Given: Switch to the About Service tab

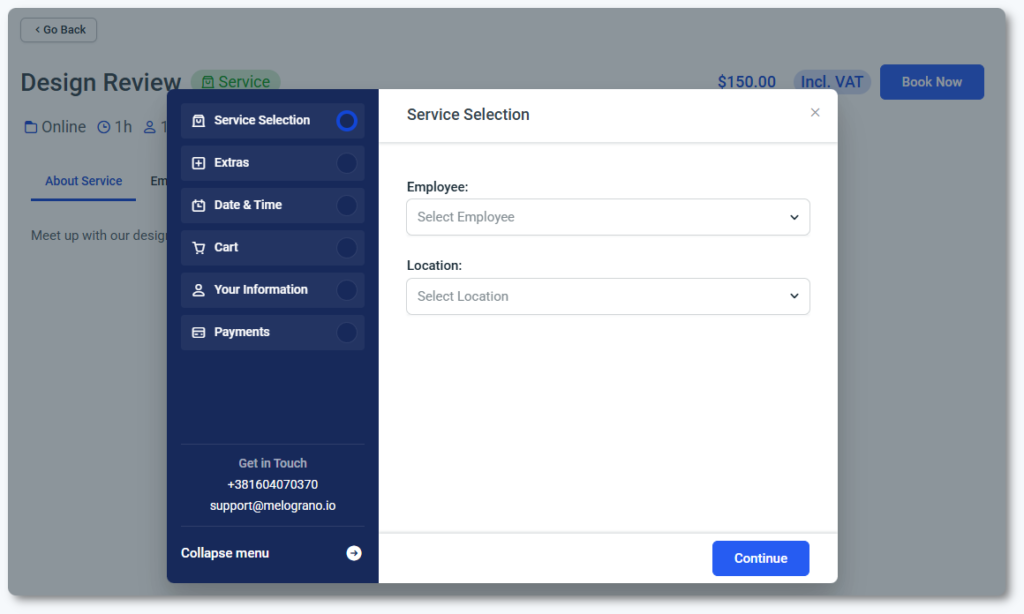Looking at the screenshot, I should 83,181.
